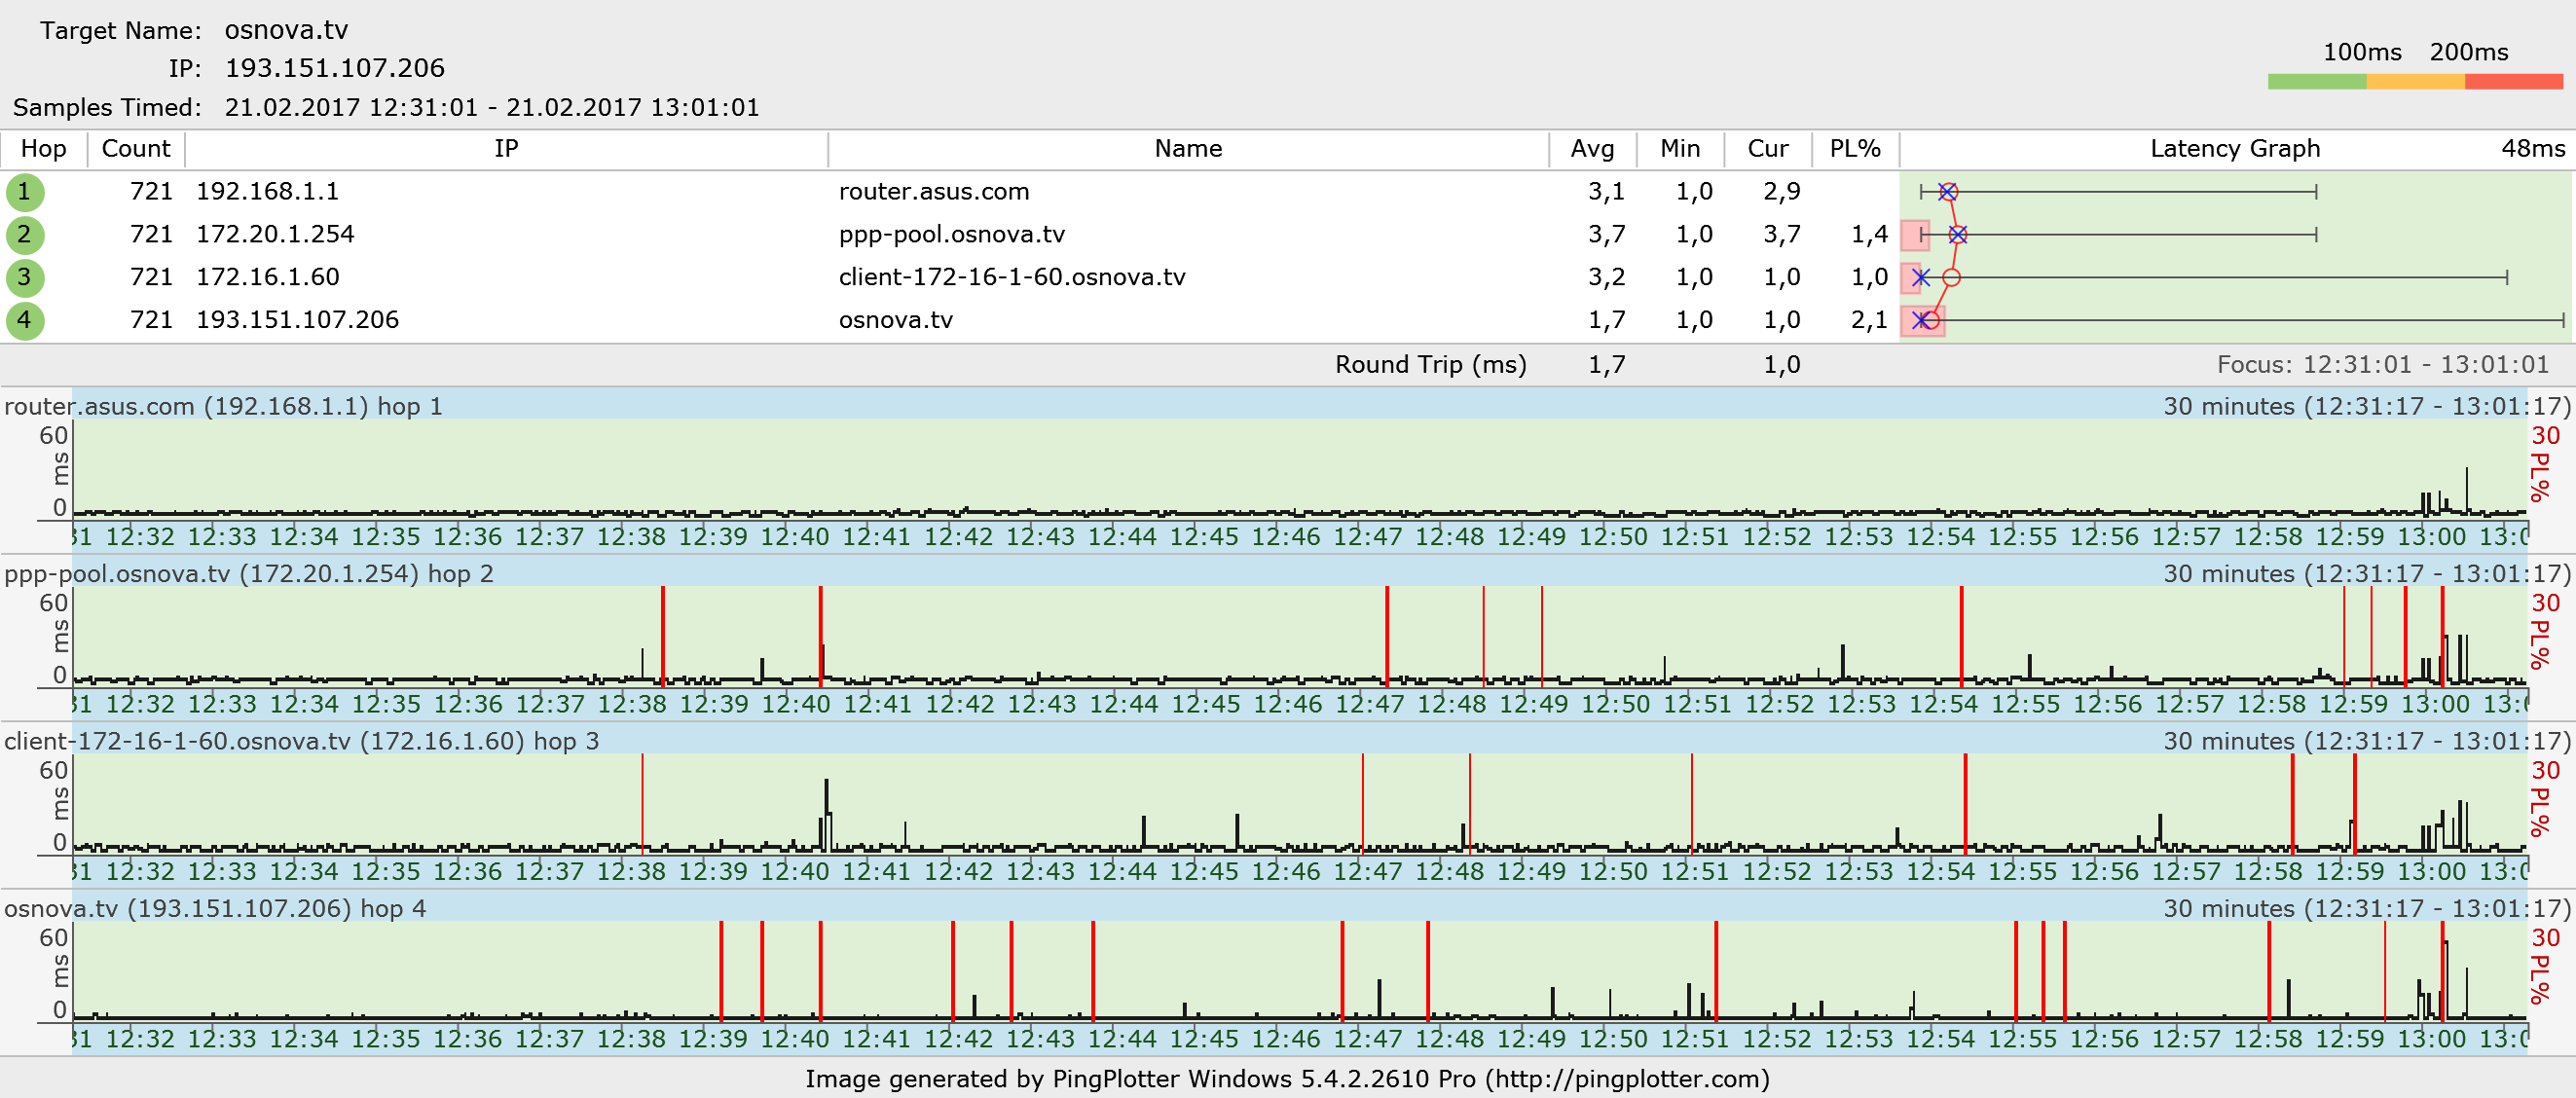Viewport: 2576px width, 1098px height.
Task: Select the ppp-pool.osnova.tv row name
Action: [x=951, y=235]
